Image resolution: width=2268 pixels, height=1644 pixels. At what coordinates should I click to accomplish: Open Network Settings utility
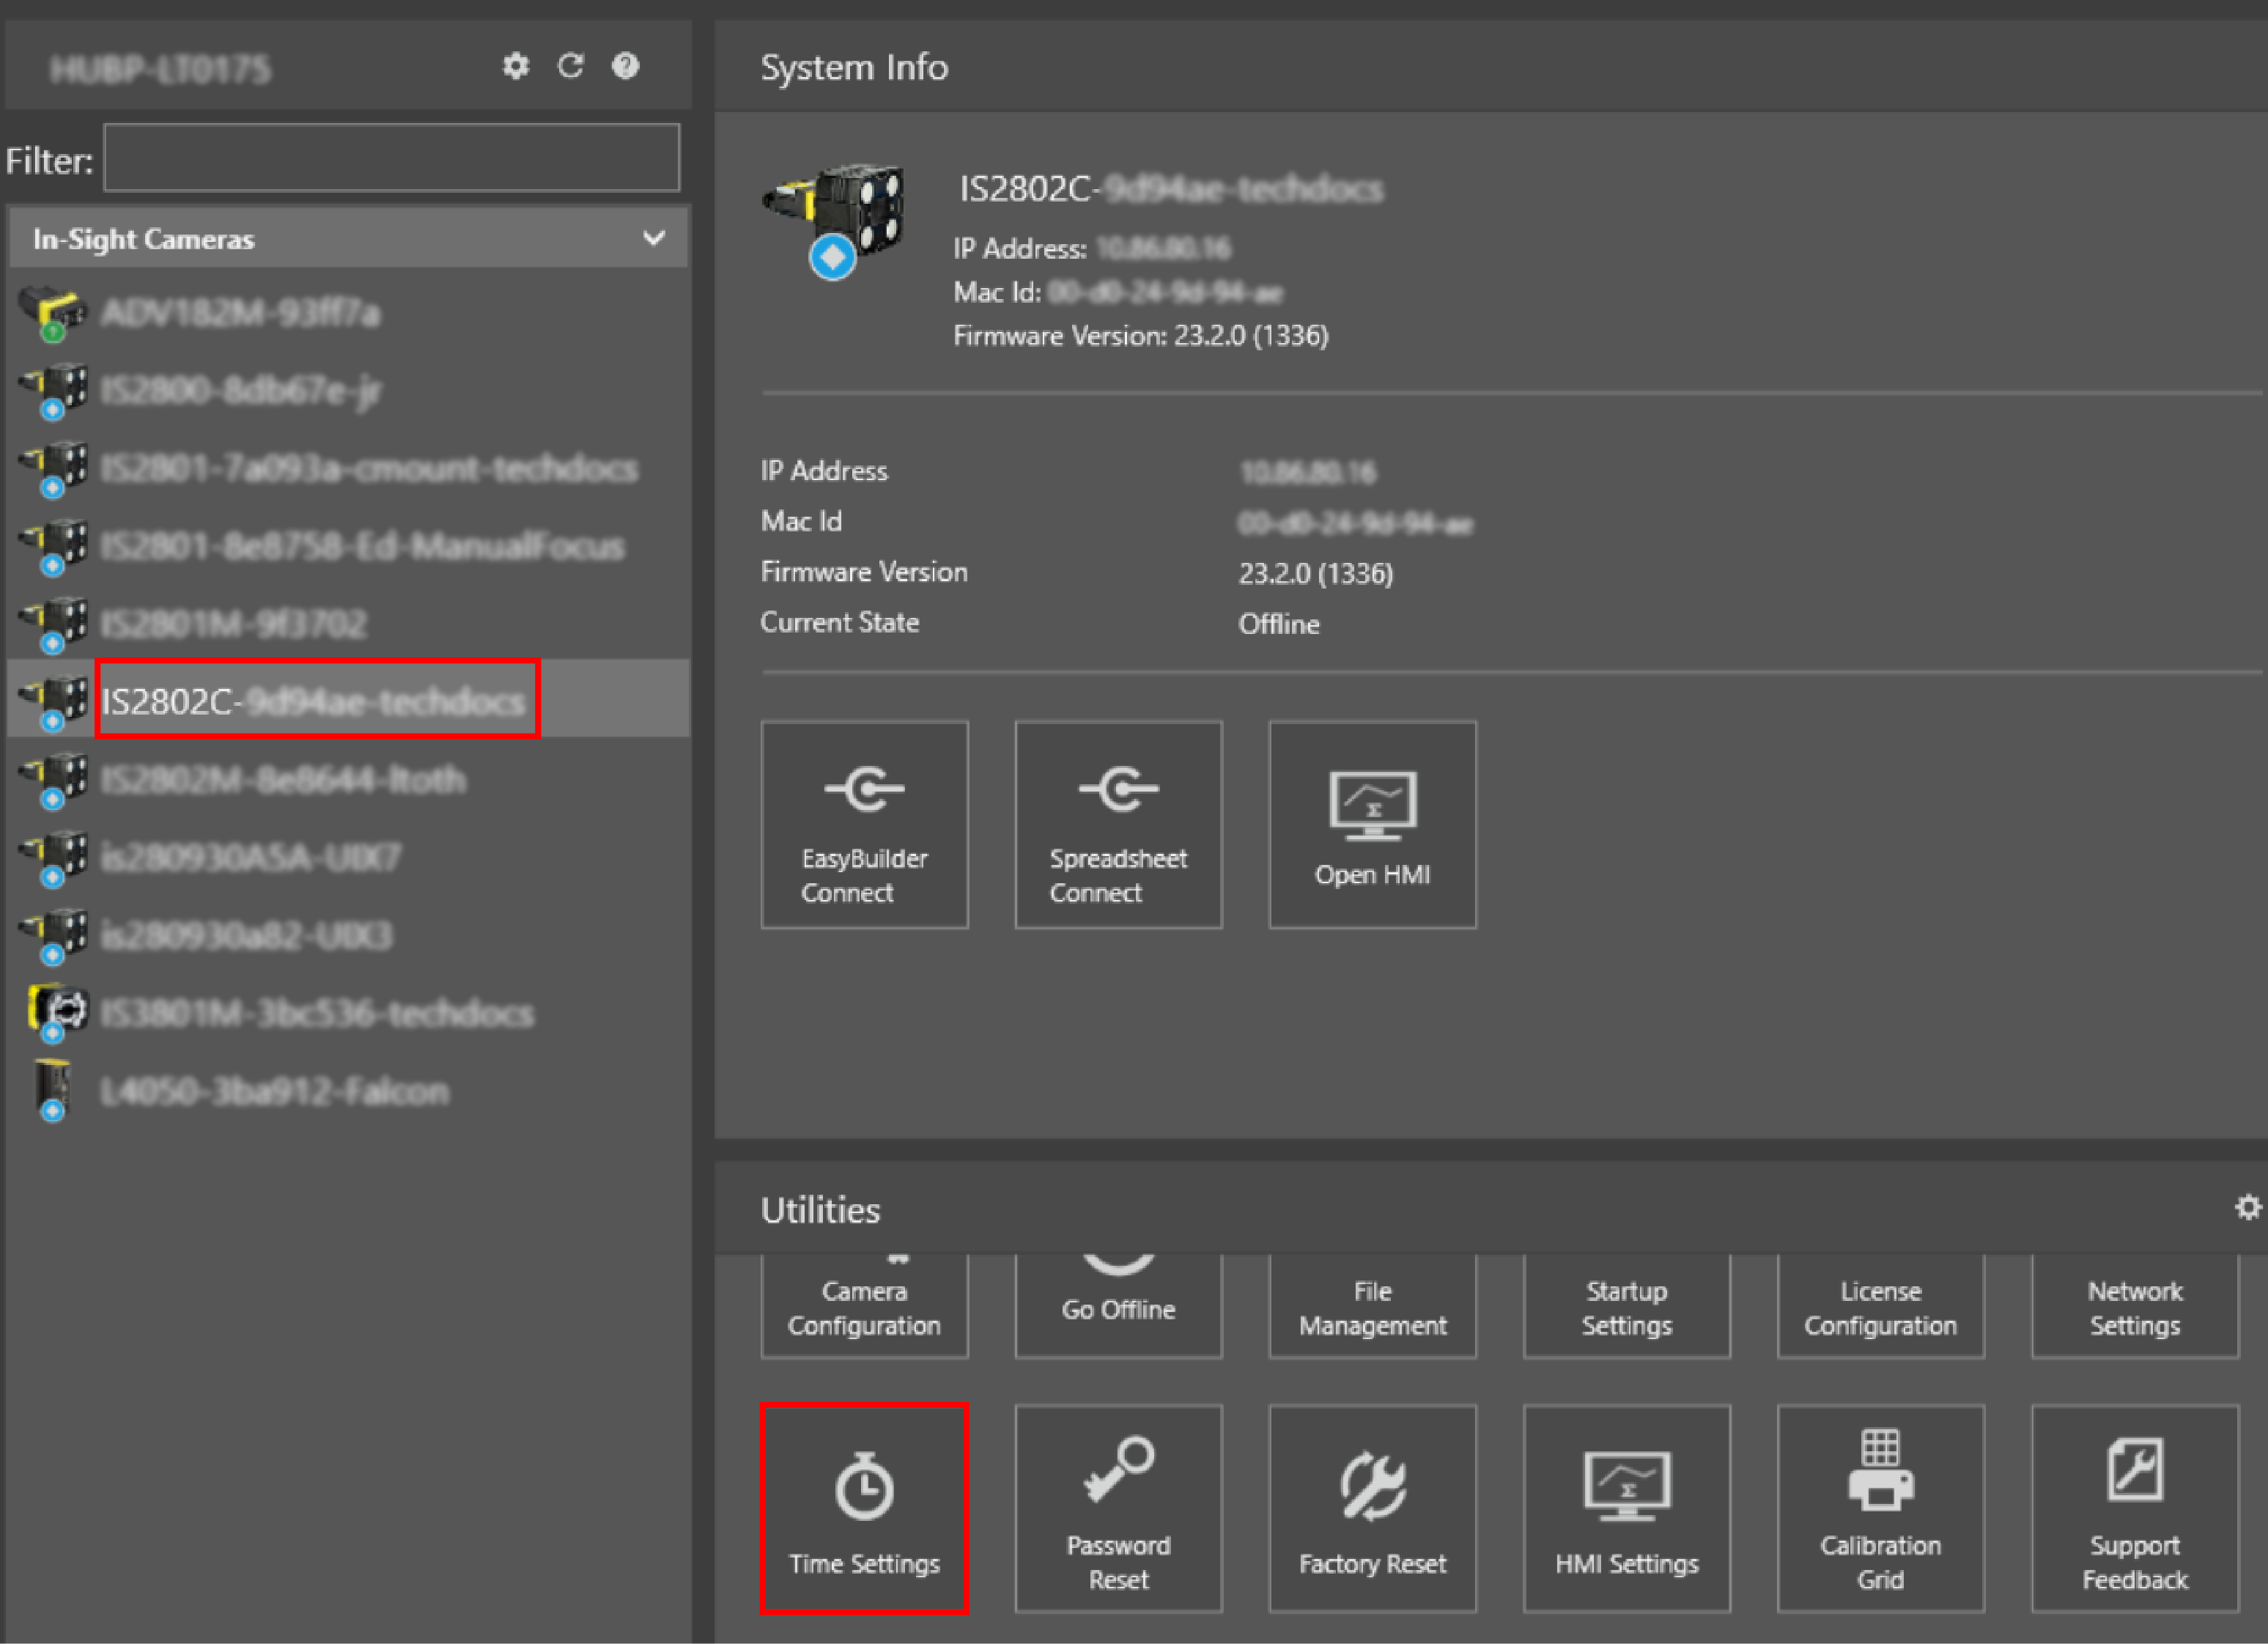2134,1308
